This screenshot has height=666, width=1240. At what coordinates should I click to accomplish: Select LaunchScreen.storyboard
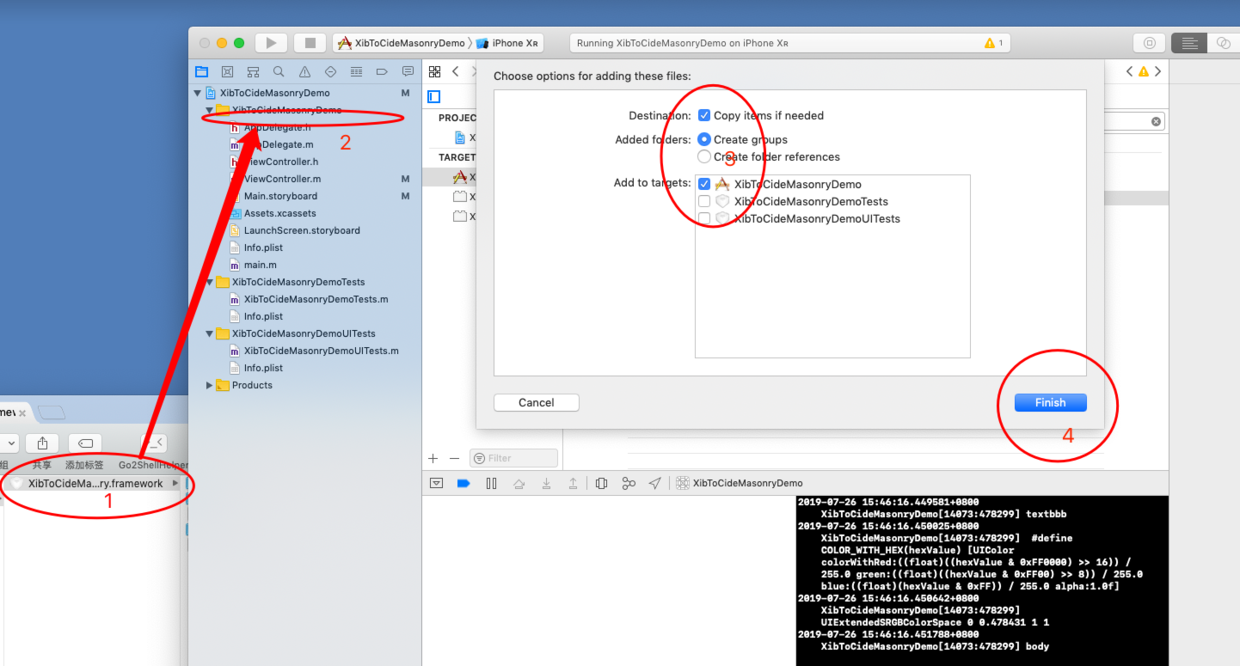click(302, 230)
